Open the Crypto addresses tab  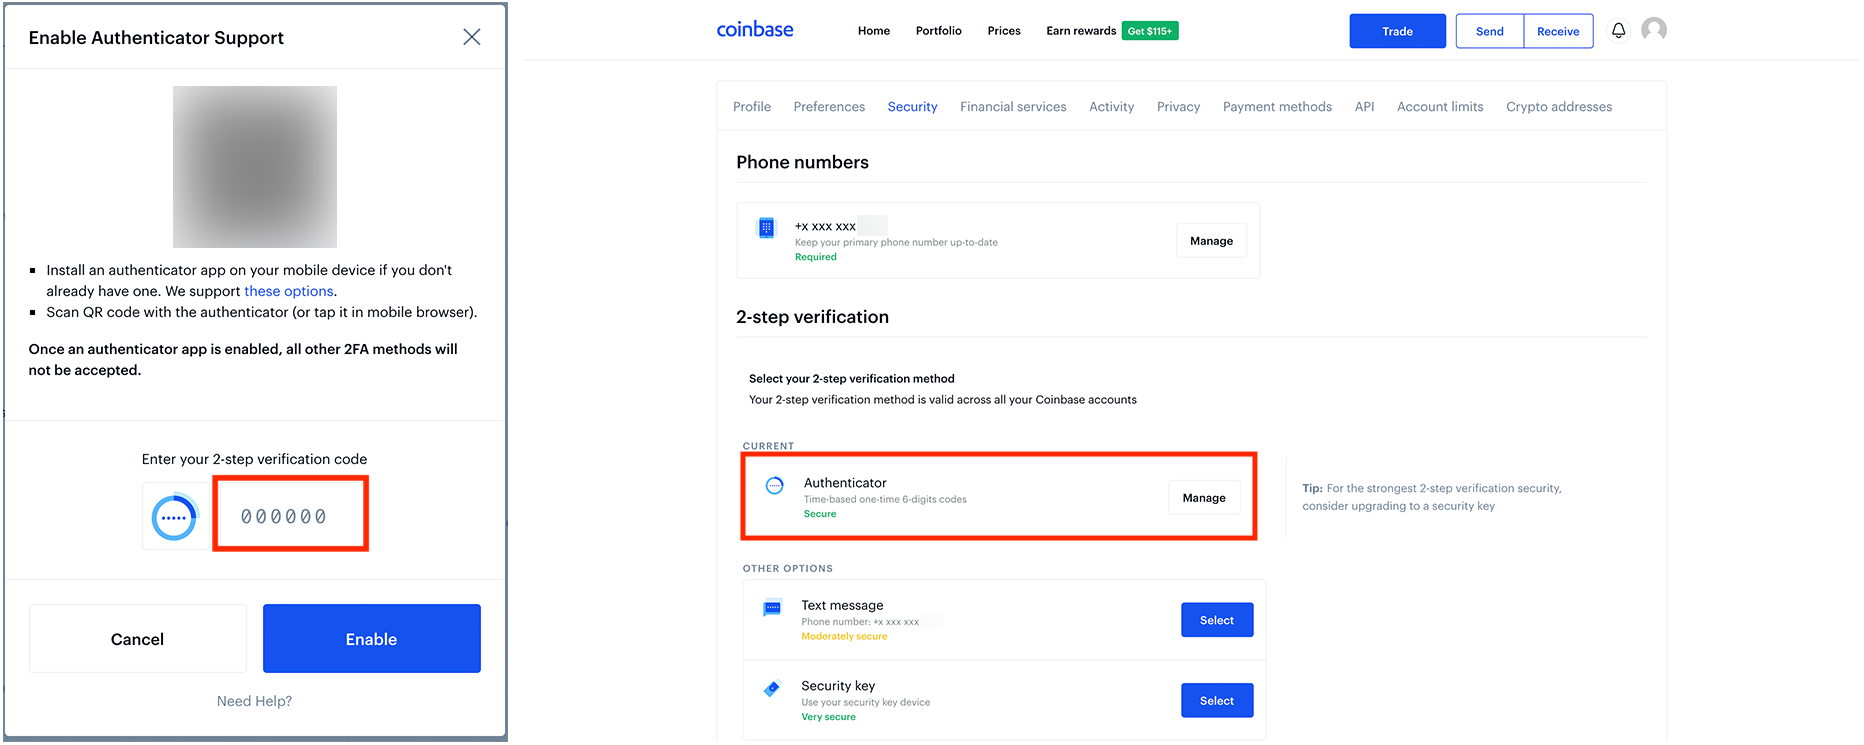coord(1559,107)
